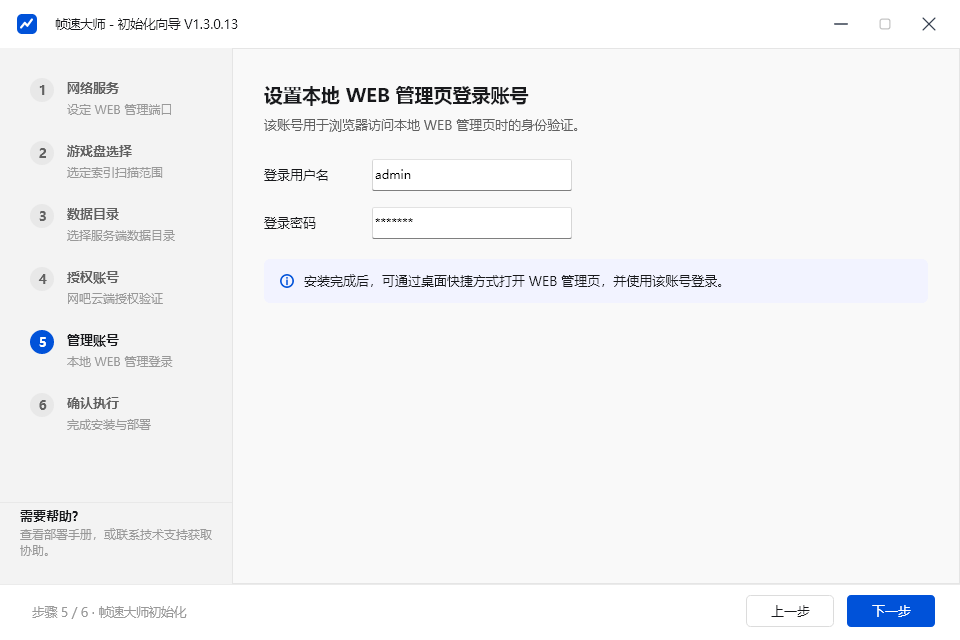960x640 pixels.
Task: Click the blue info icon in notice
Action: (x=287, y=281)
